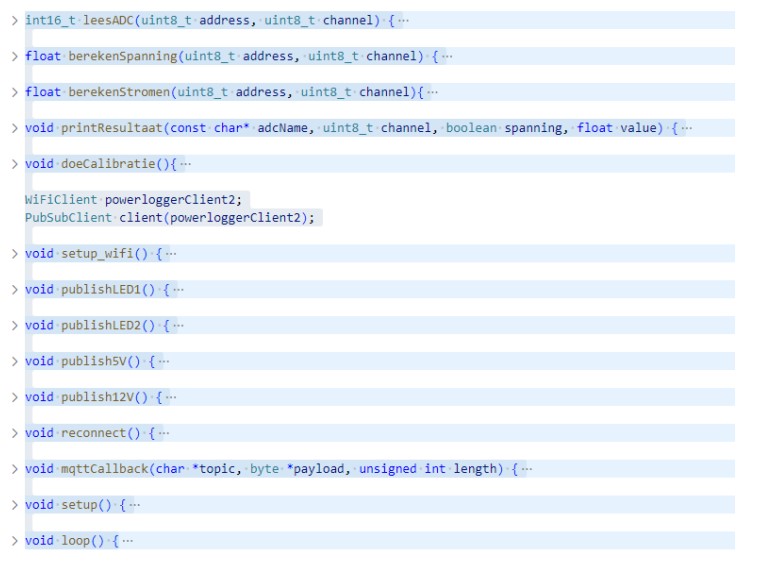758x563 pixels.
Task: Expand the setup_wifi function chevron
Action: click(x=14, y=254)
